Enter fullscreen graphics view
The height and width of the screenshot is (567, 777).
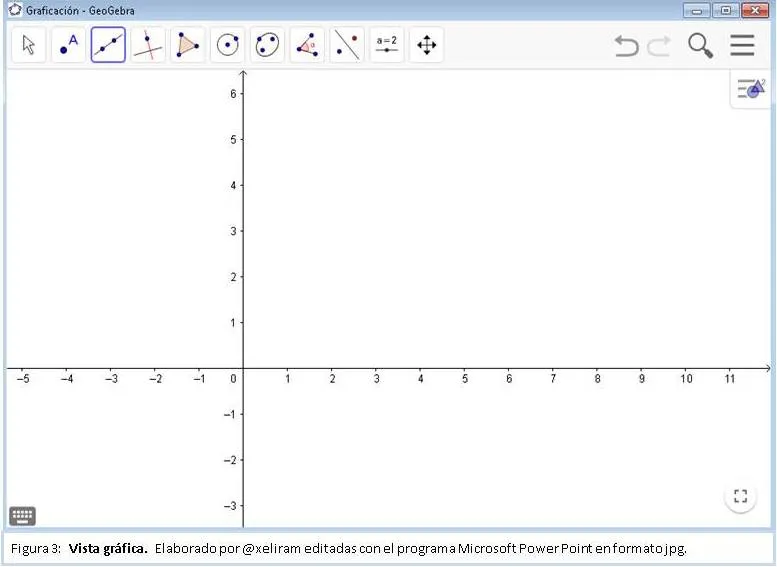coord(740,496)
